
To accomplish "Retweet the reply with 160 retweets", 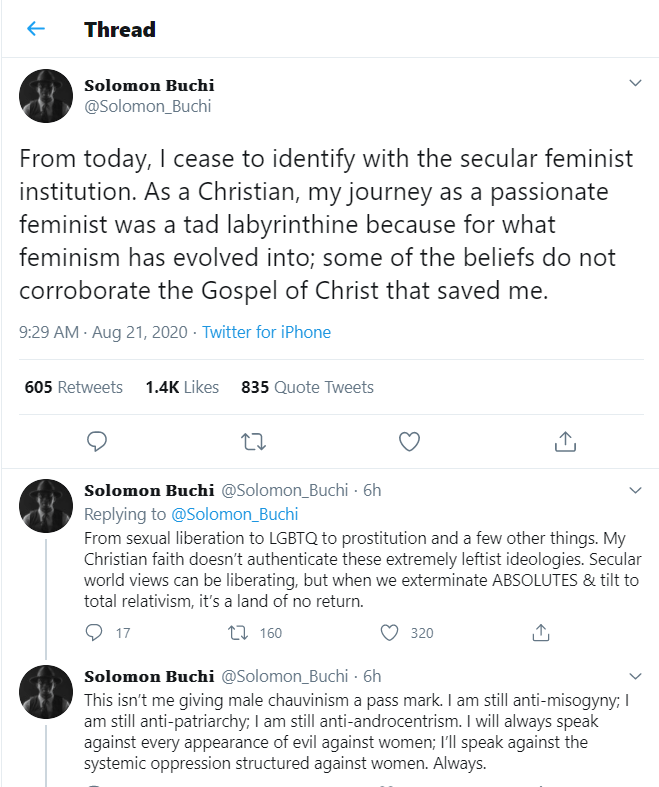I will 239,632.
